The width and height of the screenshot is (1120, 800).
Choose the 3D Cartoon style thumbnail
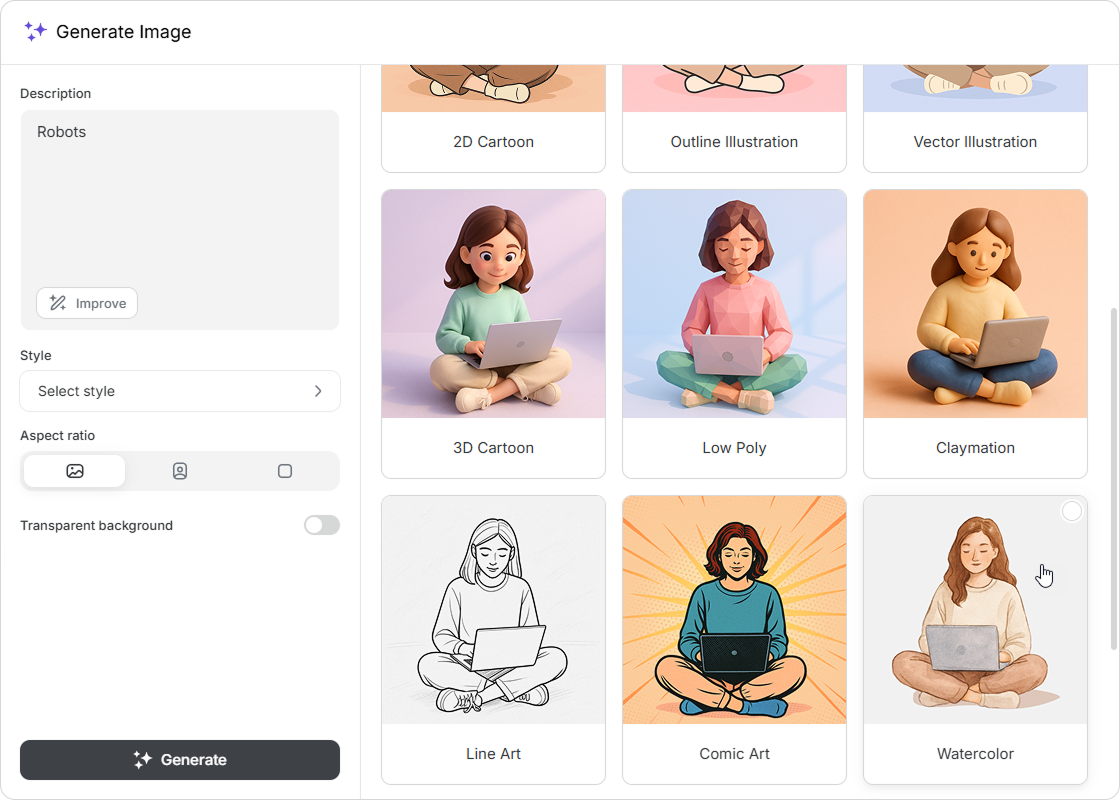pyautogui.click(x=493, y=304)
